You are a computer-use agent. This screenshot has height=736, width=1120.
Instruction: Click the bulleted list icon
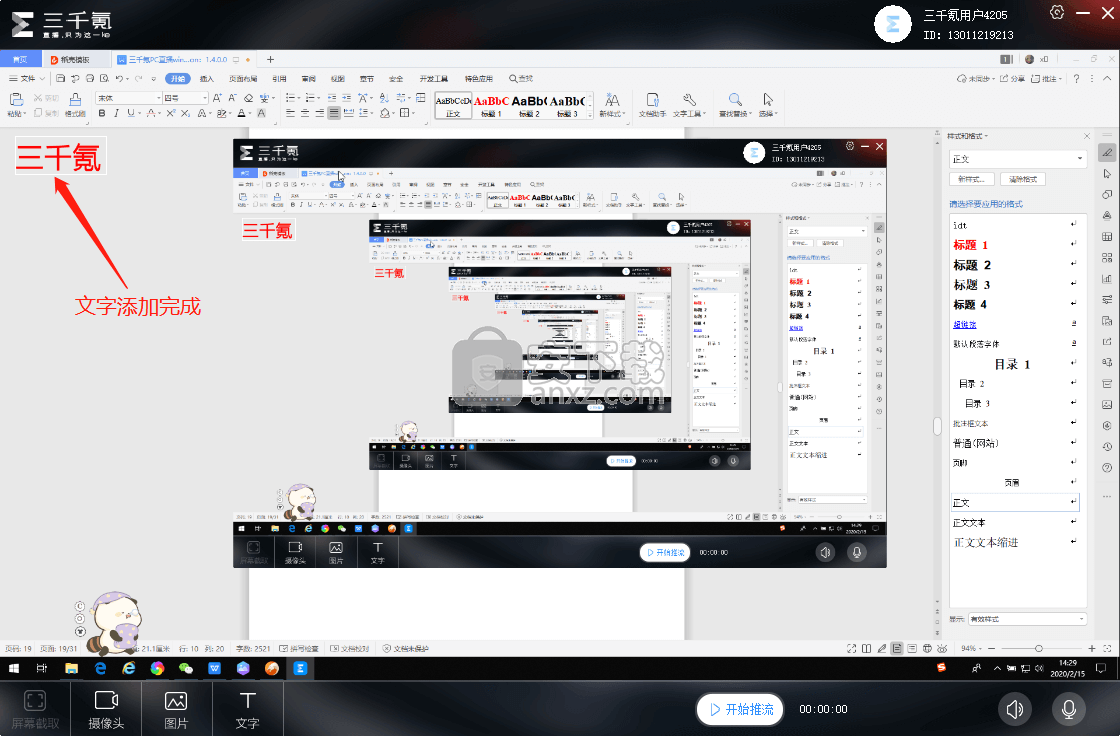291,98
